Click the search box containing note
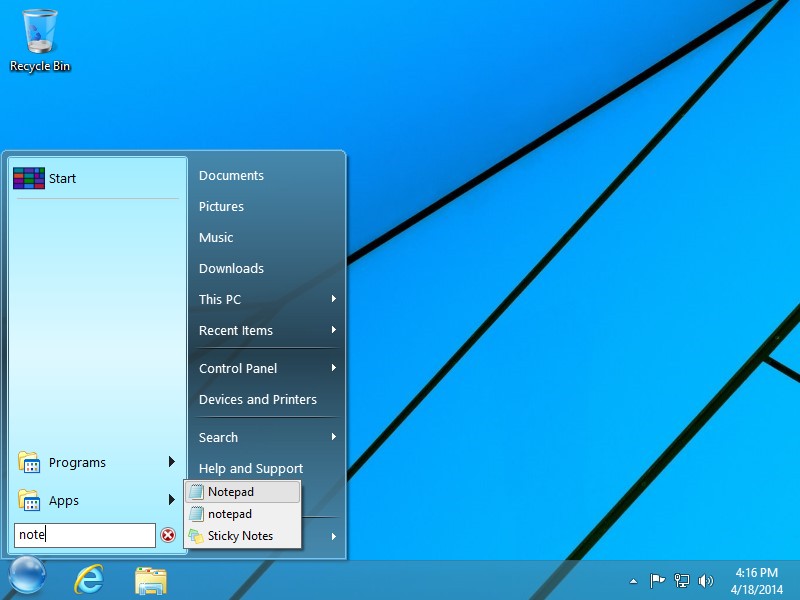The height and width of the screenshot is (600, 800). click(x=85, y=535)
